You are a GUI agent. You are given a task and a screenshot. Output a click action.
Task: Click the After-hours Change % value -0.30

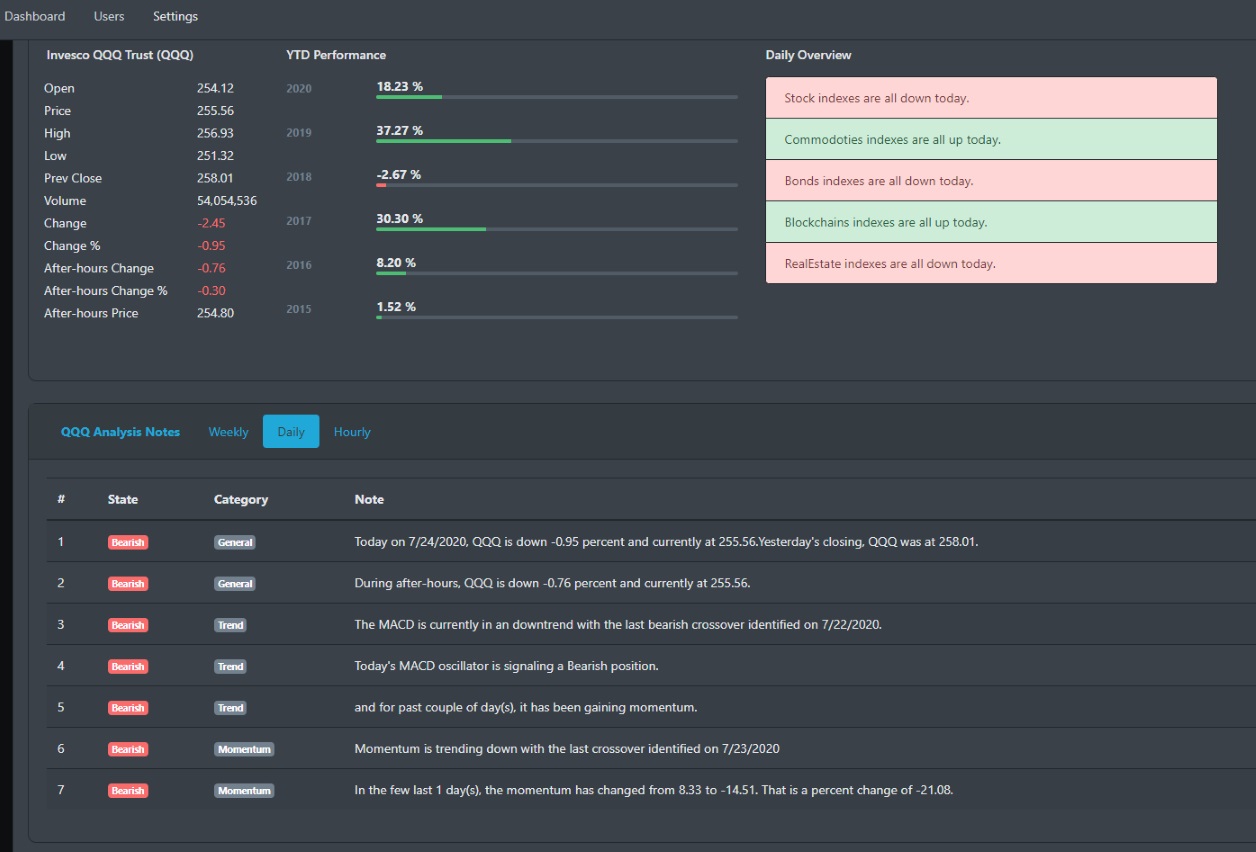pos(211,291)
